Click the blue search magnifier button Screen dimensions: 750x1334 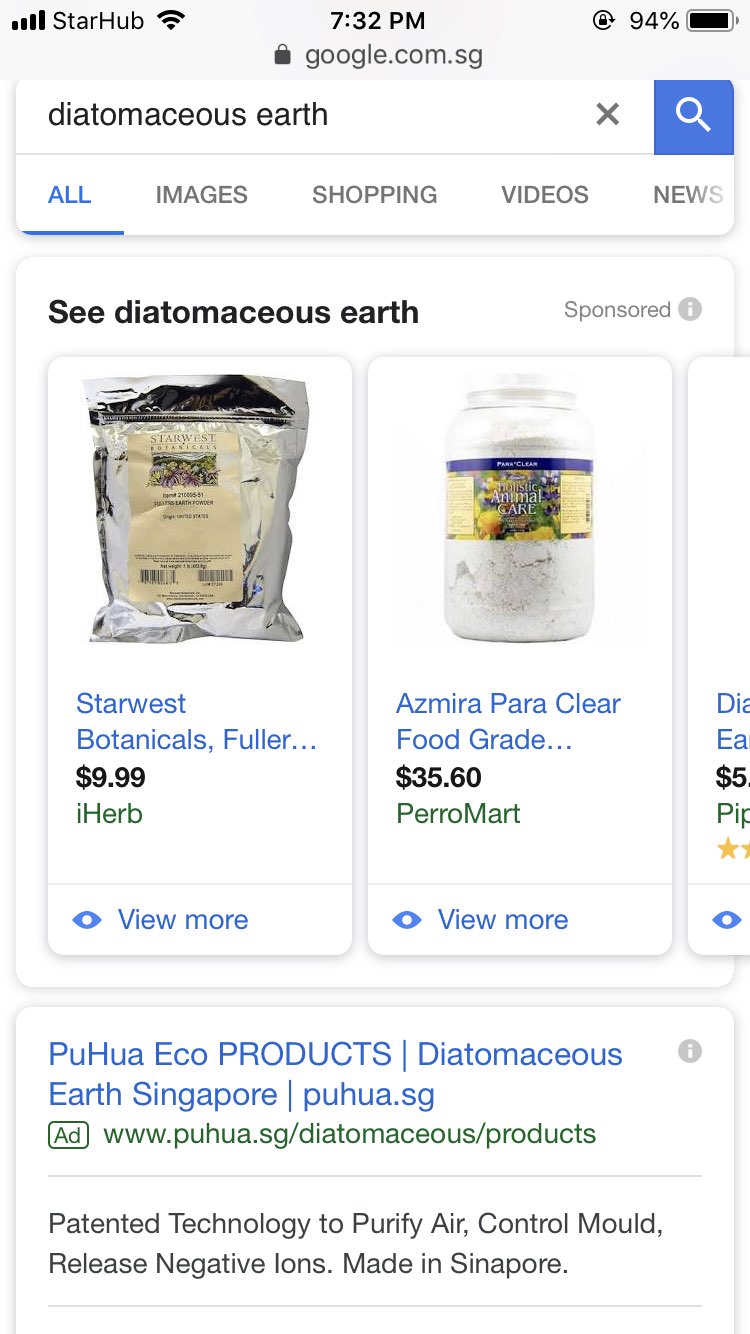[693, 116]
